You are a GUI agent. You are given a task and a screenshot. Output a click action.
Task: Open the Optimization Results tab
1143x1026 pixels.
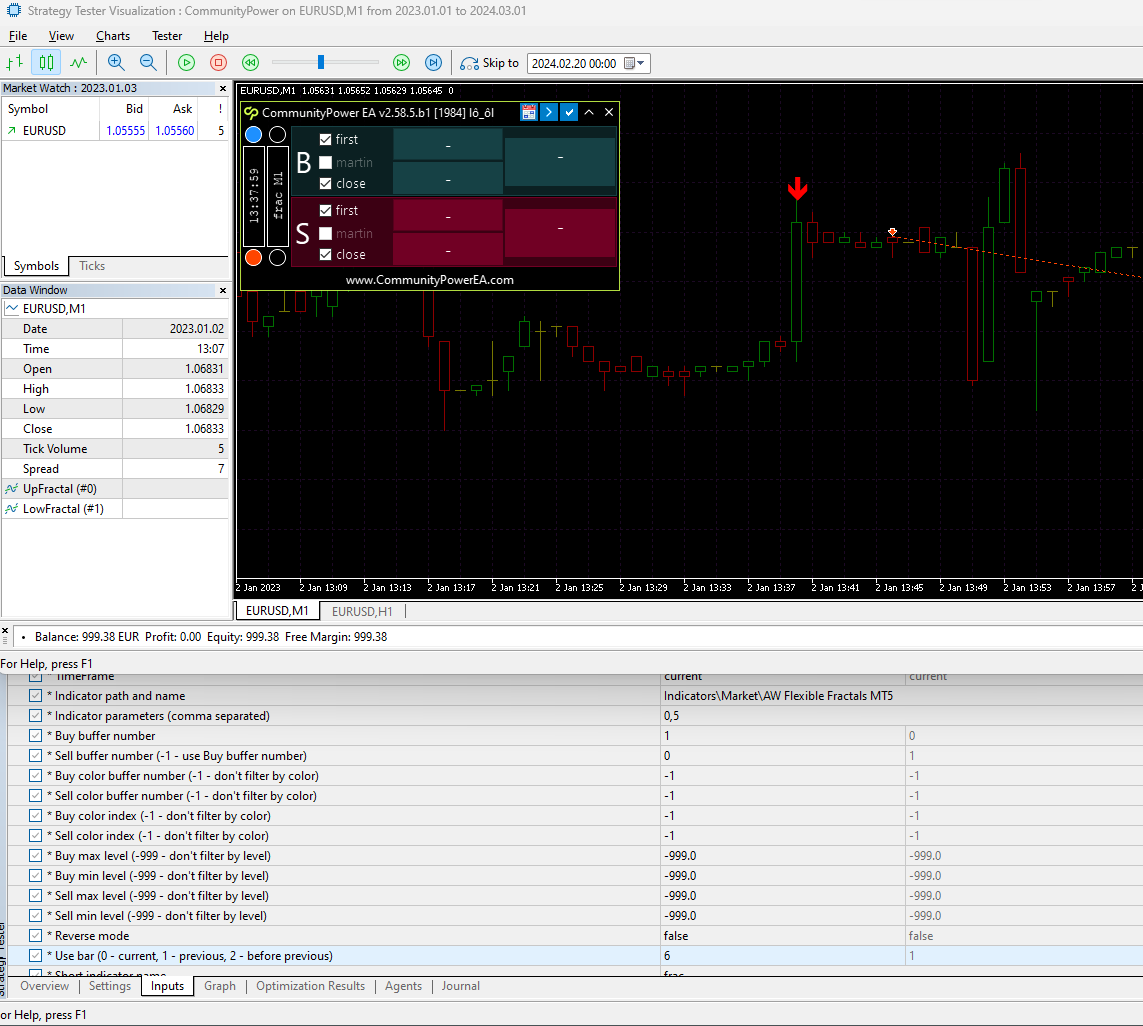click(311, 986)
